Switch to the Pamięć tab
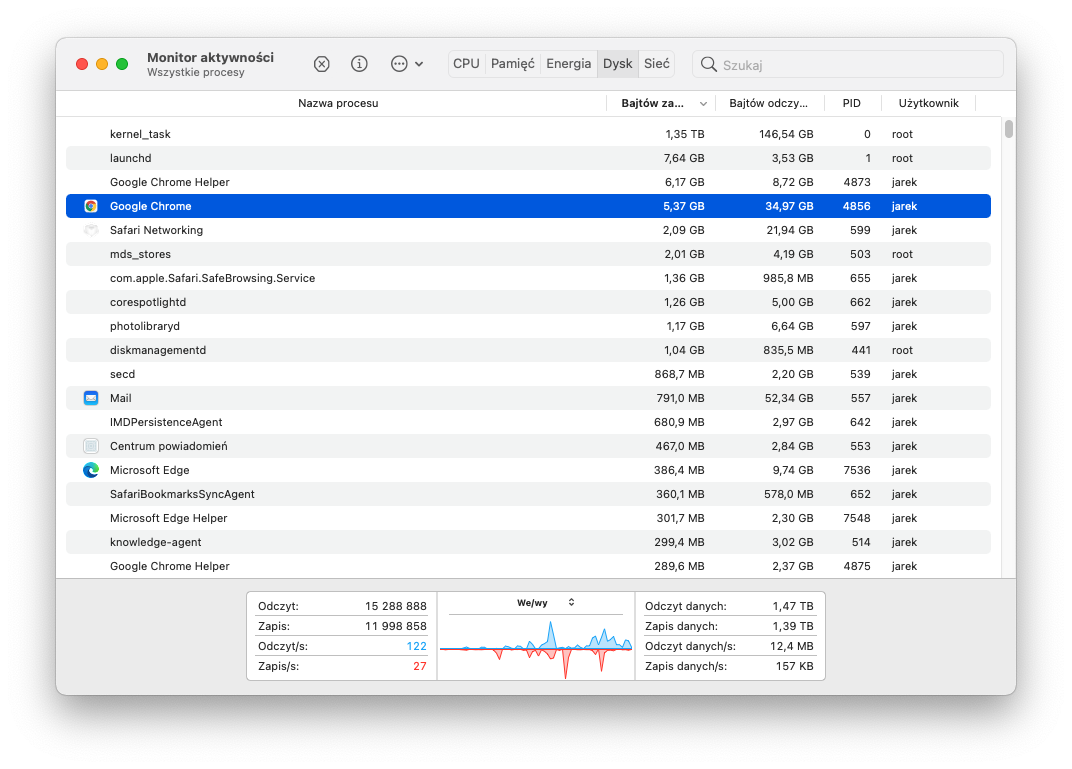1072x769 pixels. click(513, 64)
